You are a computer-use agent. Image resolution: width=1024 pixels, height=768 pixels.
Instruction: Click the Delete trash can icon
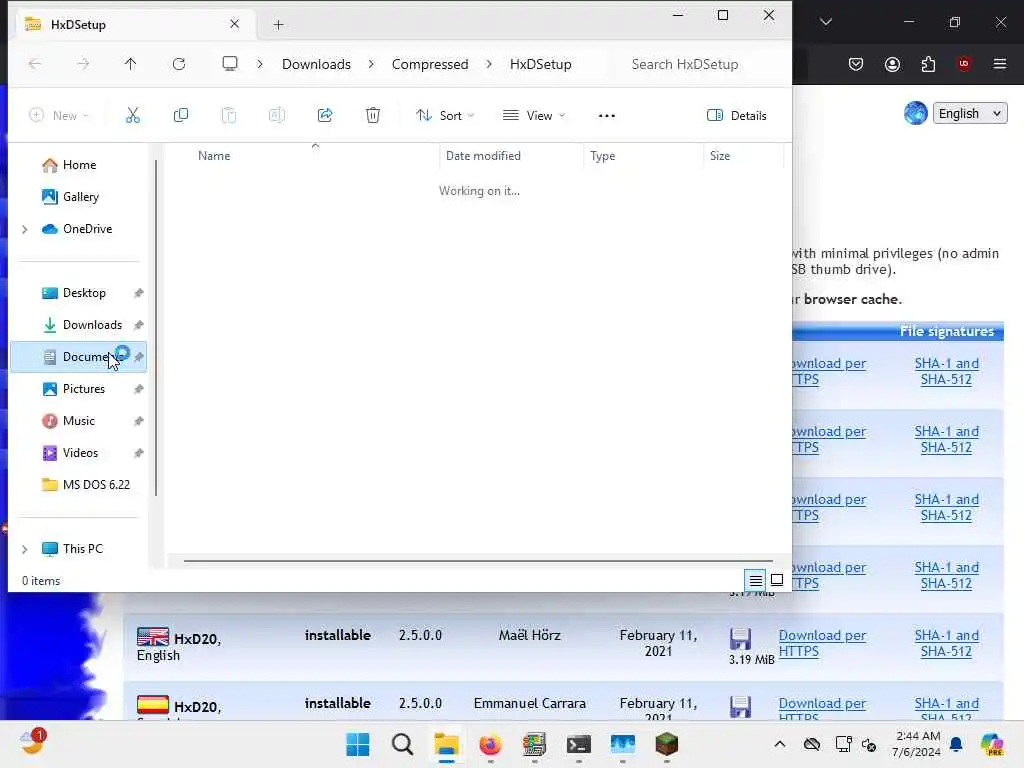click(373, 116)
